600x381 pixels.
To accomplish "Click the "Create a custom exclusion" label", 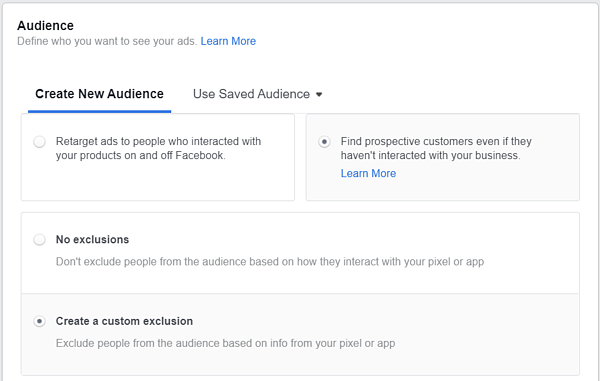I will (124, 321).
